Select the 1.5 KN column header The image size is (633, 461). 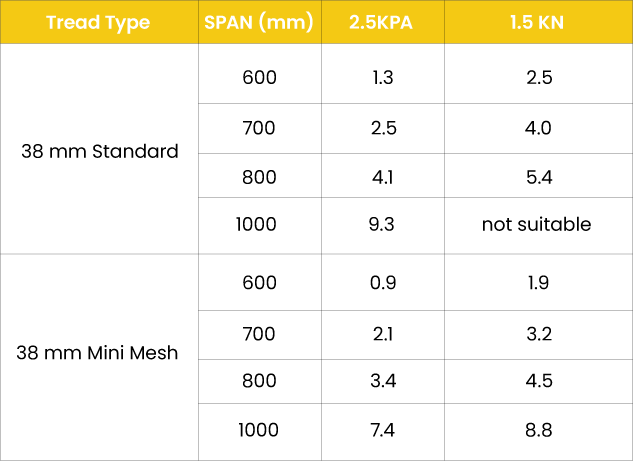point(536,22)
